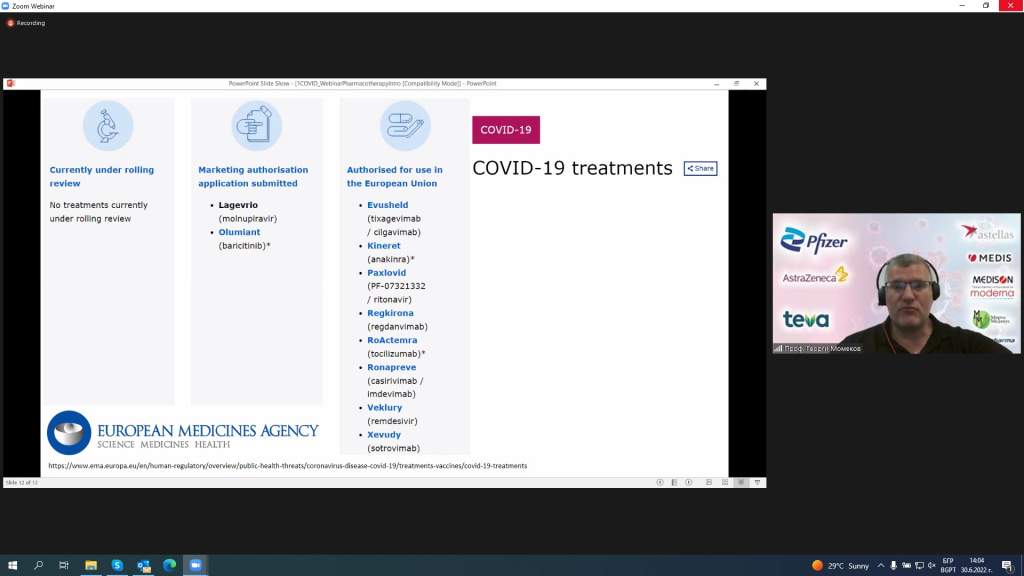Click the Slide 12 of 12 indicator
1024x576 pixels.
[22, 483]
